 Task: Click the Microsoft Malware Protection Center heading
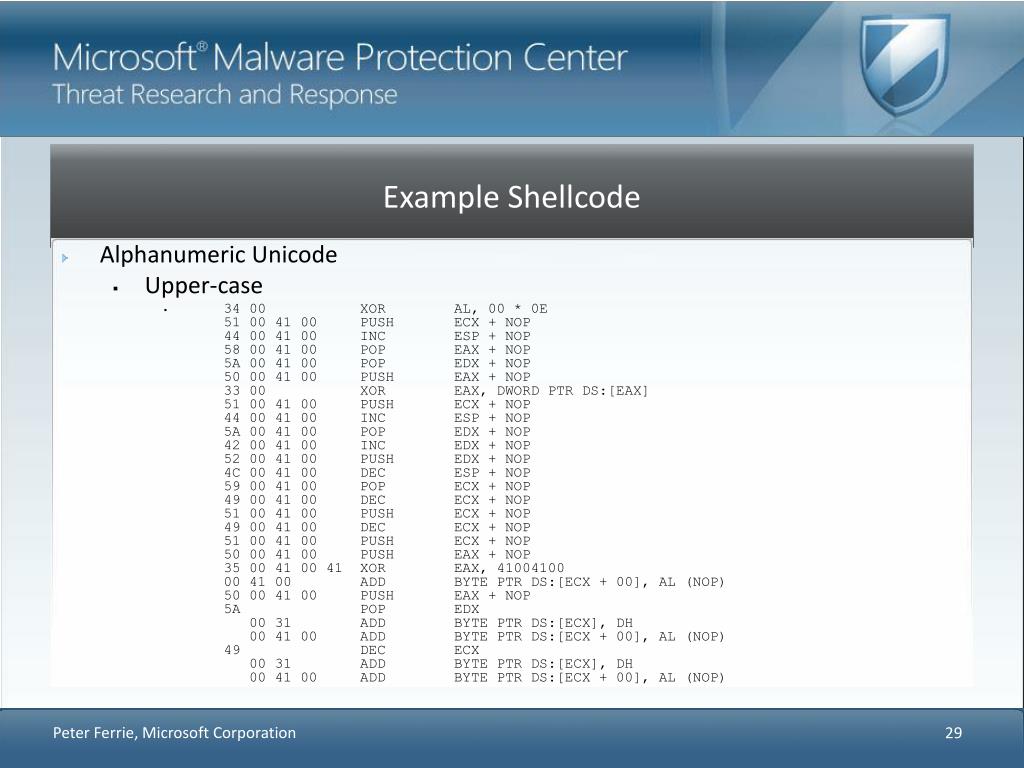click(x=340, y=57)
